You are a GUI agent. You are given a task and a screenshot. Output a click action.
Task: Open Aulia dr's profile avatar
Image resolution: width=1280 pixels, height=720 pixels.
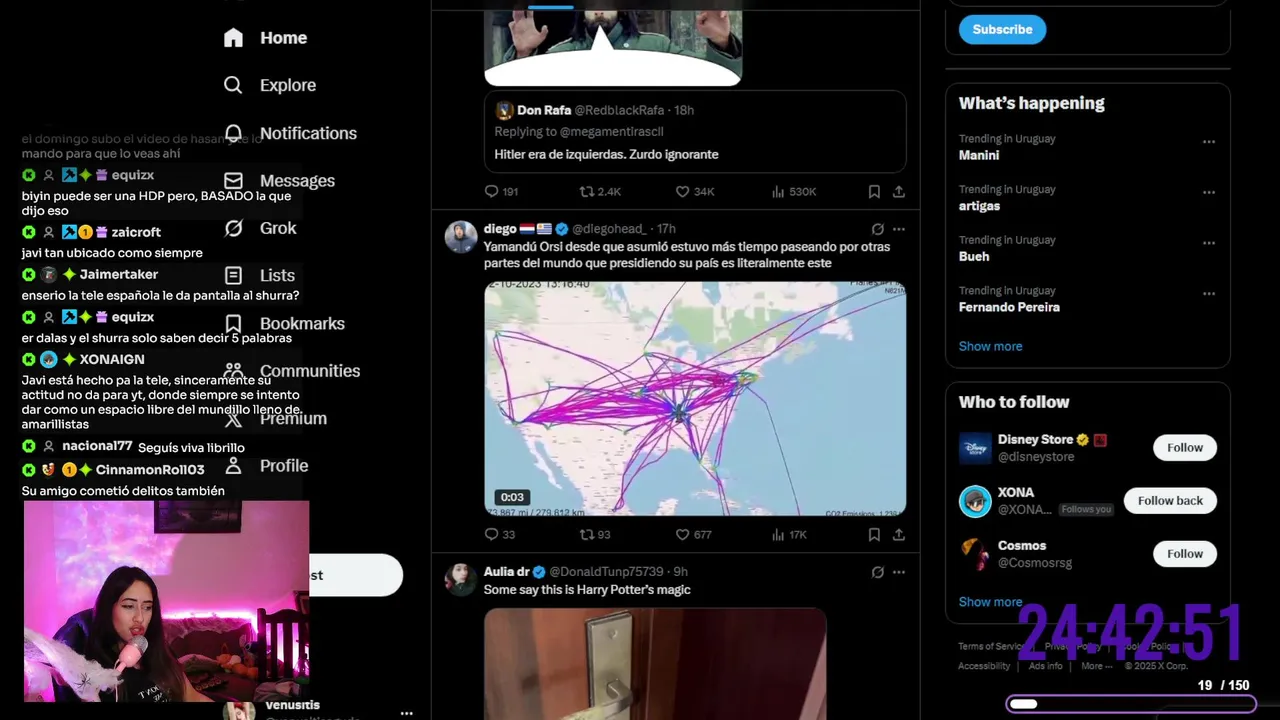pyautogui.click(x=461, y=579)
